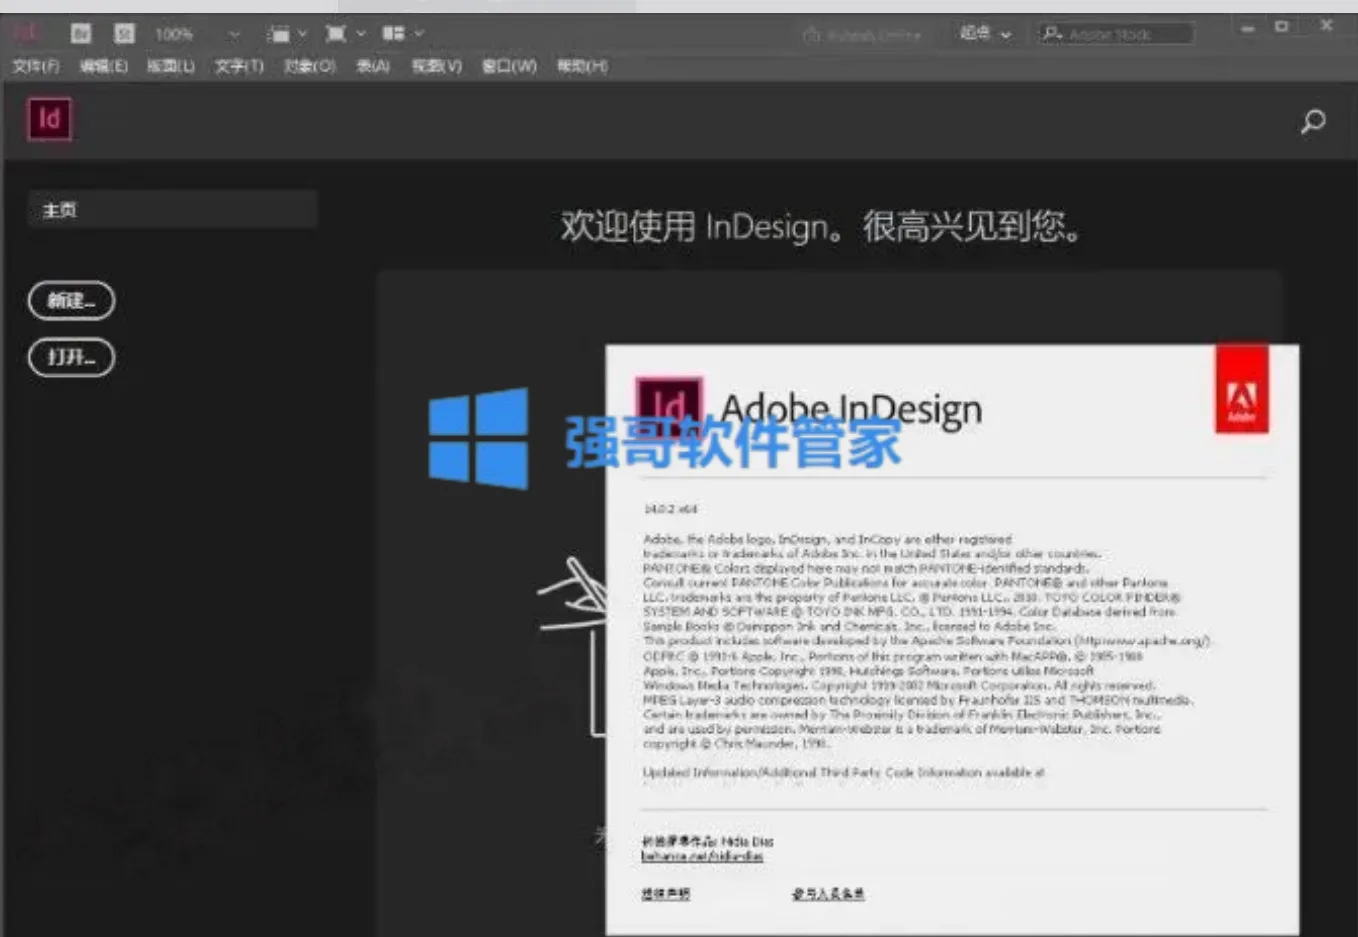Open the Bridge (Br) app button

pyautogui.click(x=81, y=34)
